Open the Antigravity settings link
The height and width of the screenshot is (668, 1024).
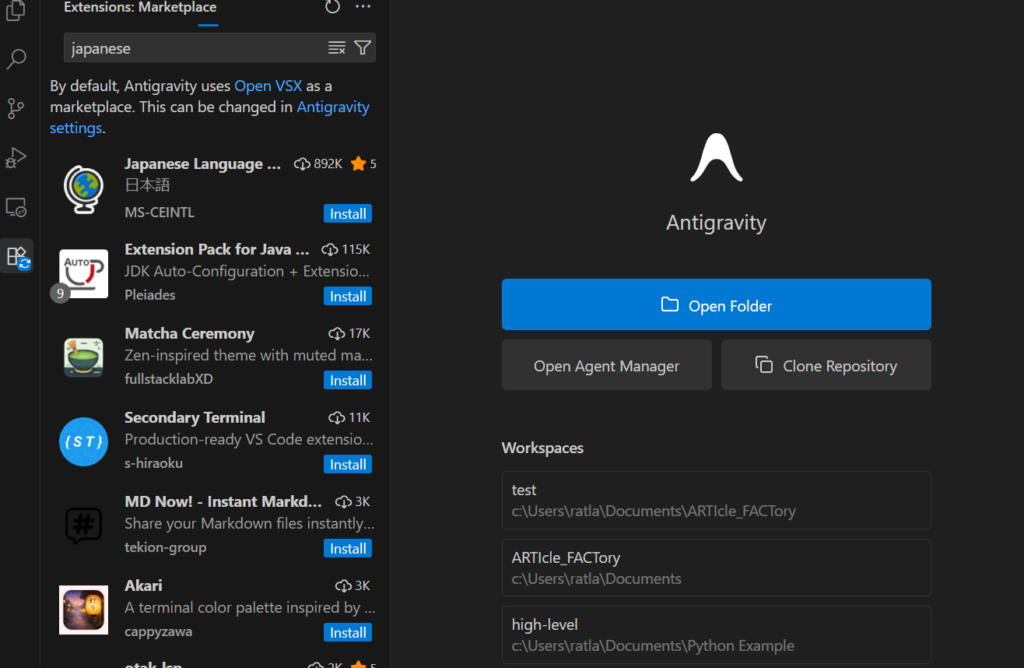pyautogui.click(x=333, y=107)
